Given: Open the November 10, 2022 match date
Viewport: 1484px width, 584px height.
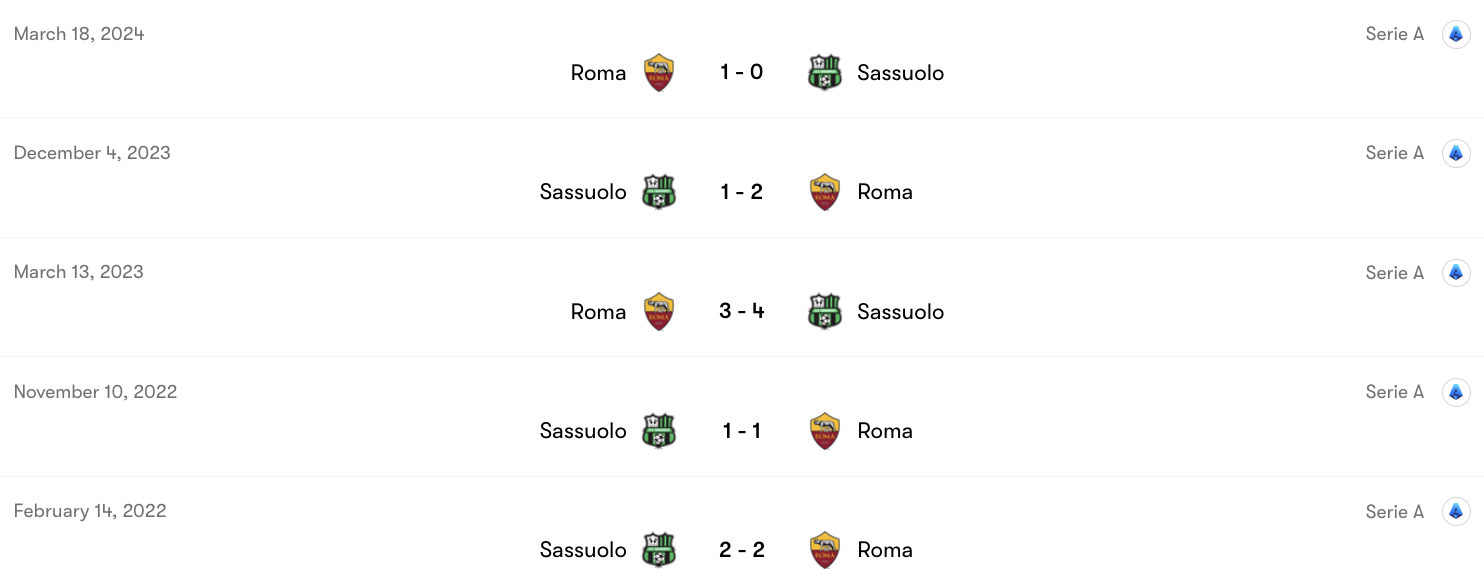Looking at the screenshot, I should click(x=95, y=391).
